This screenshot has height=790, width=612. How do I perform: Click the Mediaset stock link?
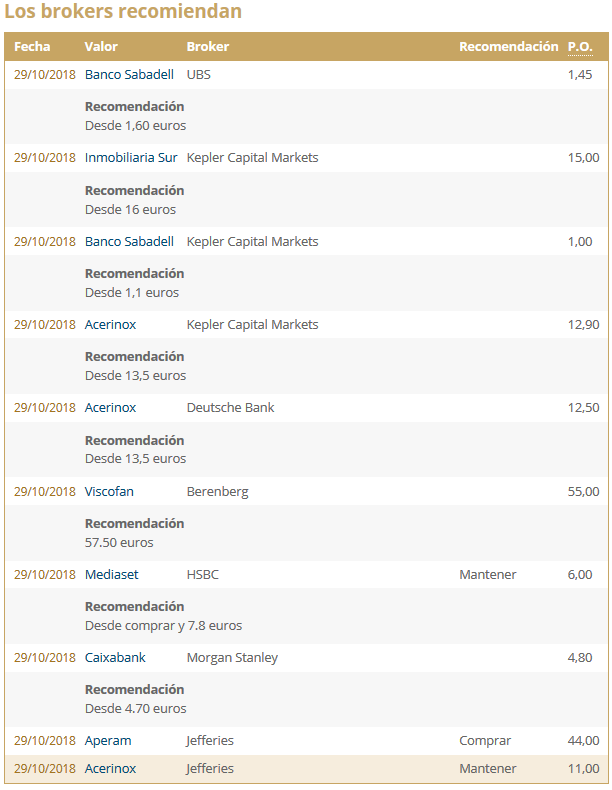112,574
